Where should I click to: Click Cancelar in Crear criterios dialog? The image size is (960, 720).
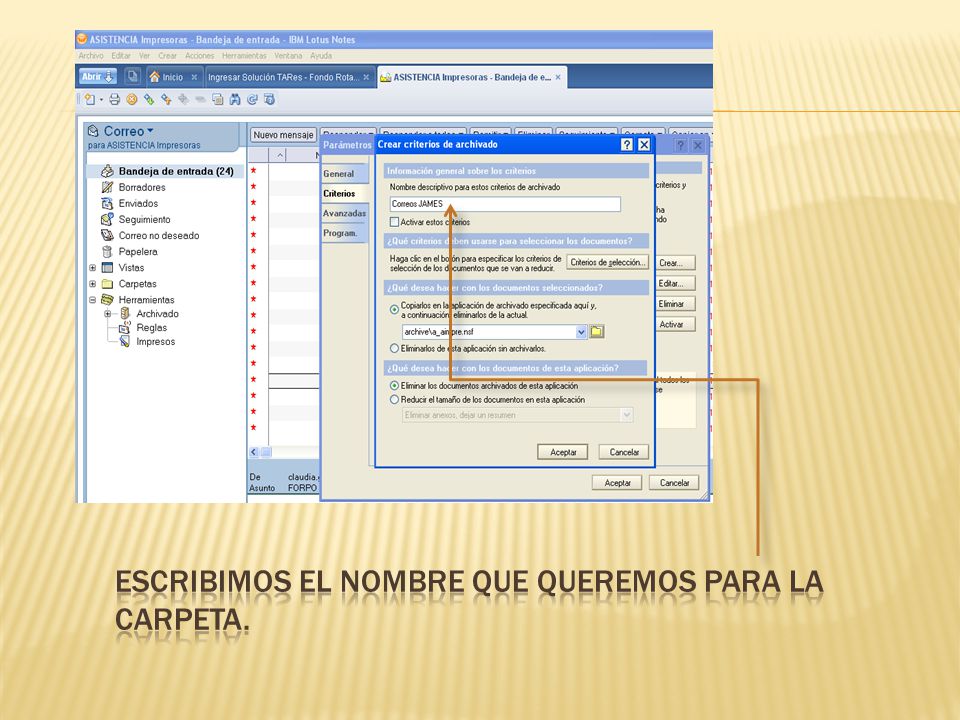[x=623, y=452]
